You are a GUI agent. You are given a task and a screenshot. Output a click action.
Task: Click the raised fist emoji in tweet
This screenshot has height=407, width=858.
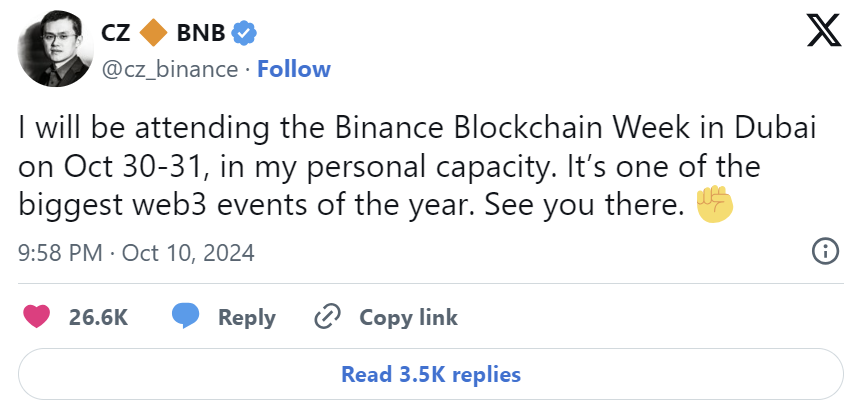click(x=715, y=204)
